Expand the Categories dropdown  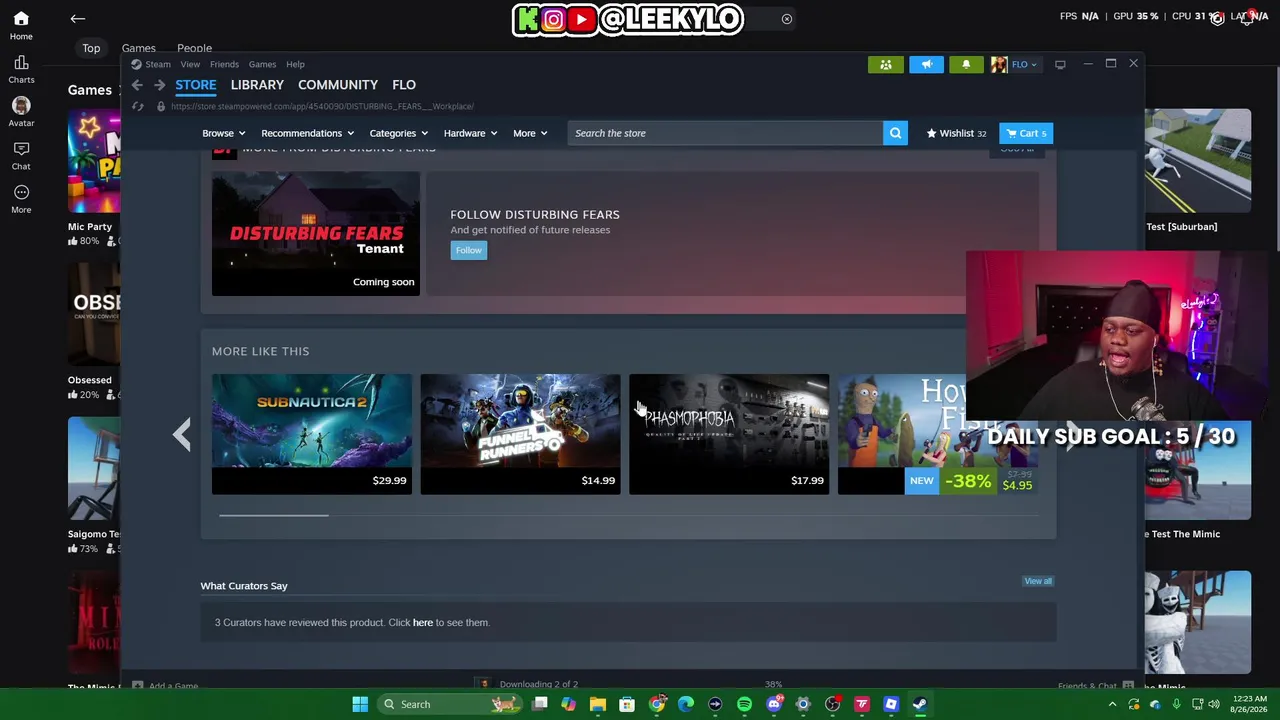398,133
